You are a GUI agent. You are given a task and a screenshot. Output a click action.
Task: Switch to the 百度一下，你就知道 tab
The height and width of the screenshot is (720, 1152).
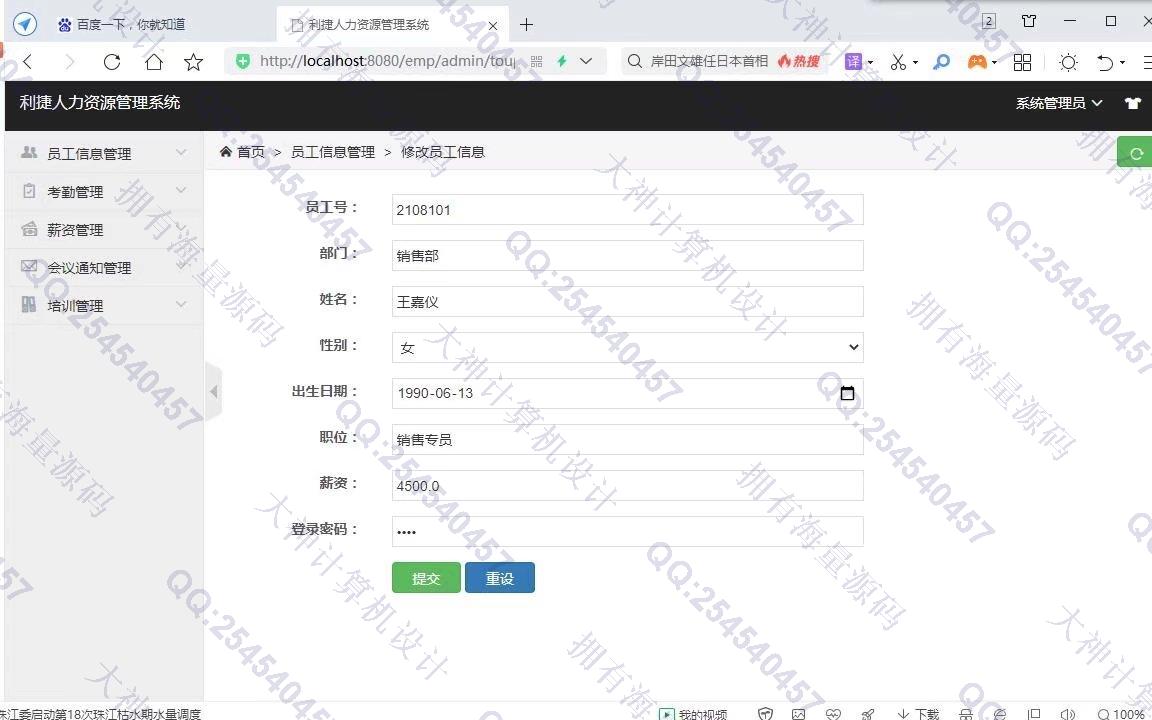tap(131, 24)
